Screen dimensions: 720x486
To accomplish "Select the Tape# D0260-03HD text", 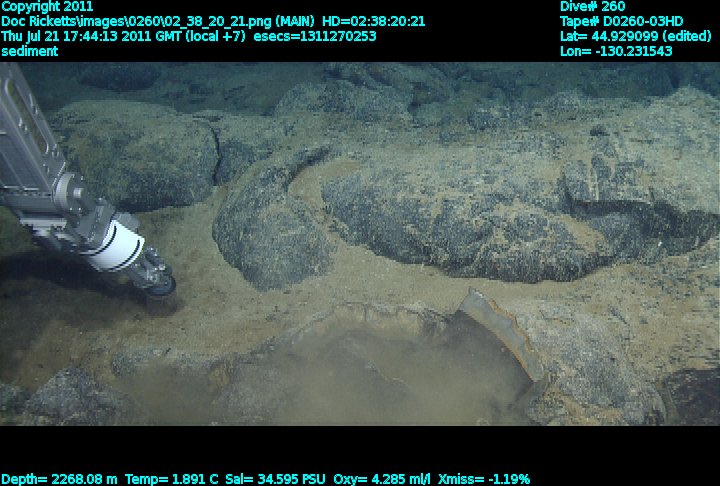I will tap(621, 21).
